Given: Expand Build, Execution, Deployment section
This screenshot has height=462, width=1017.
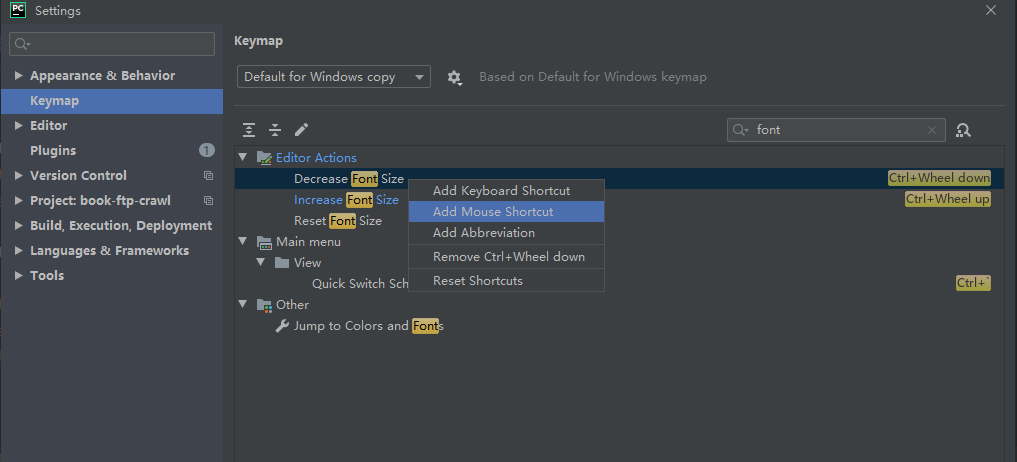Looking at the screenshot, I should tap(18, 226).
